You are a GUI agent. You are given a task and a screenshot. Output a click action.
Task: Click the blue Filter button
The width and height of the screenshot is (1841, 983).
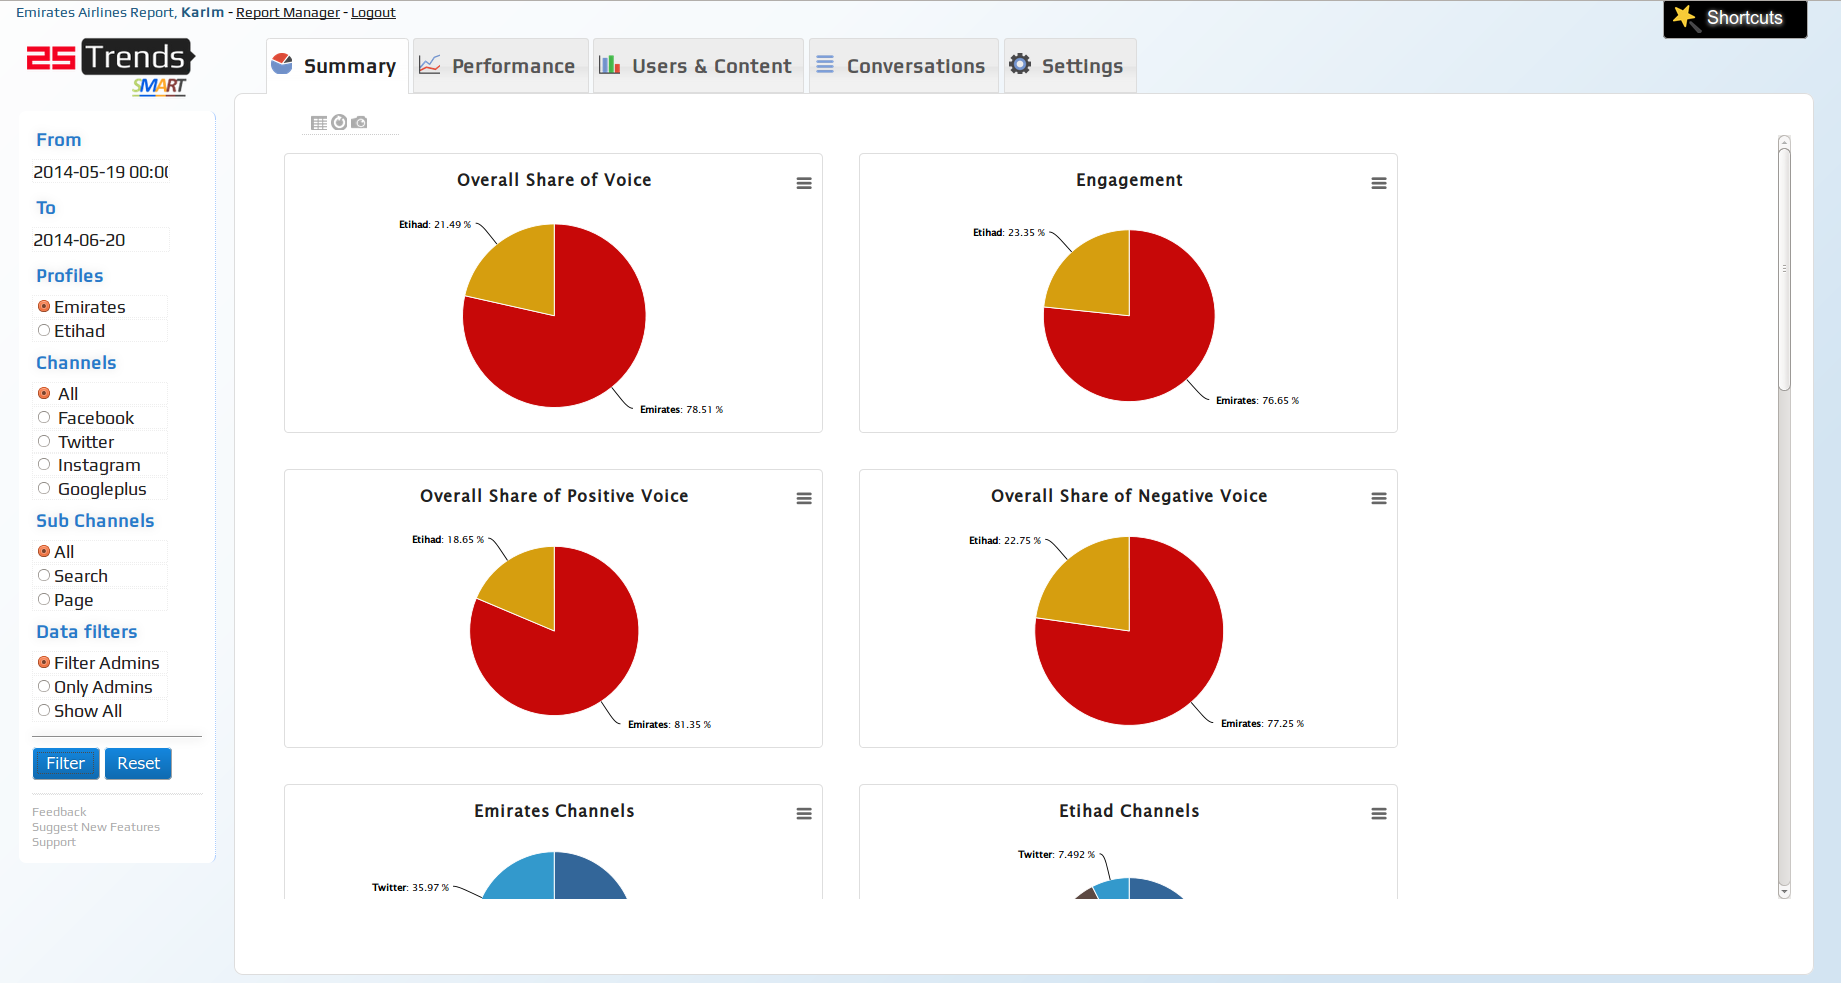tap(66, 763)
